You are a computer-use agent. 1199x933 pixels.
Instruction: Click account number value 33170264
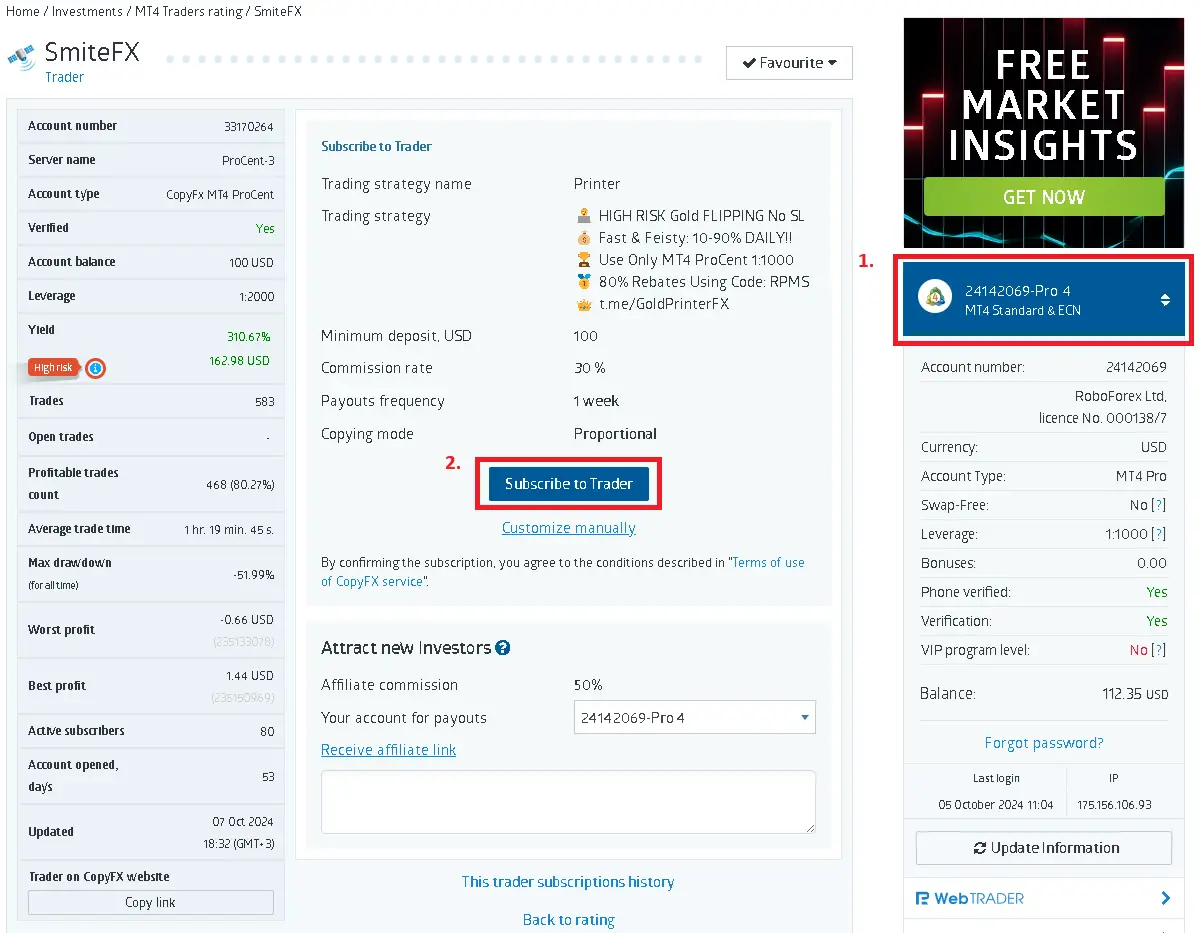(249, 126)
